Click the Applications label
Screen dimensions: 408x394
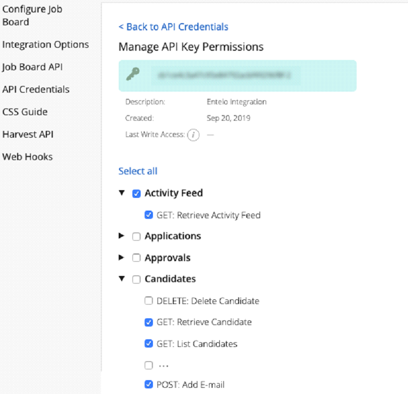pos(173,236)
